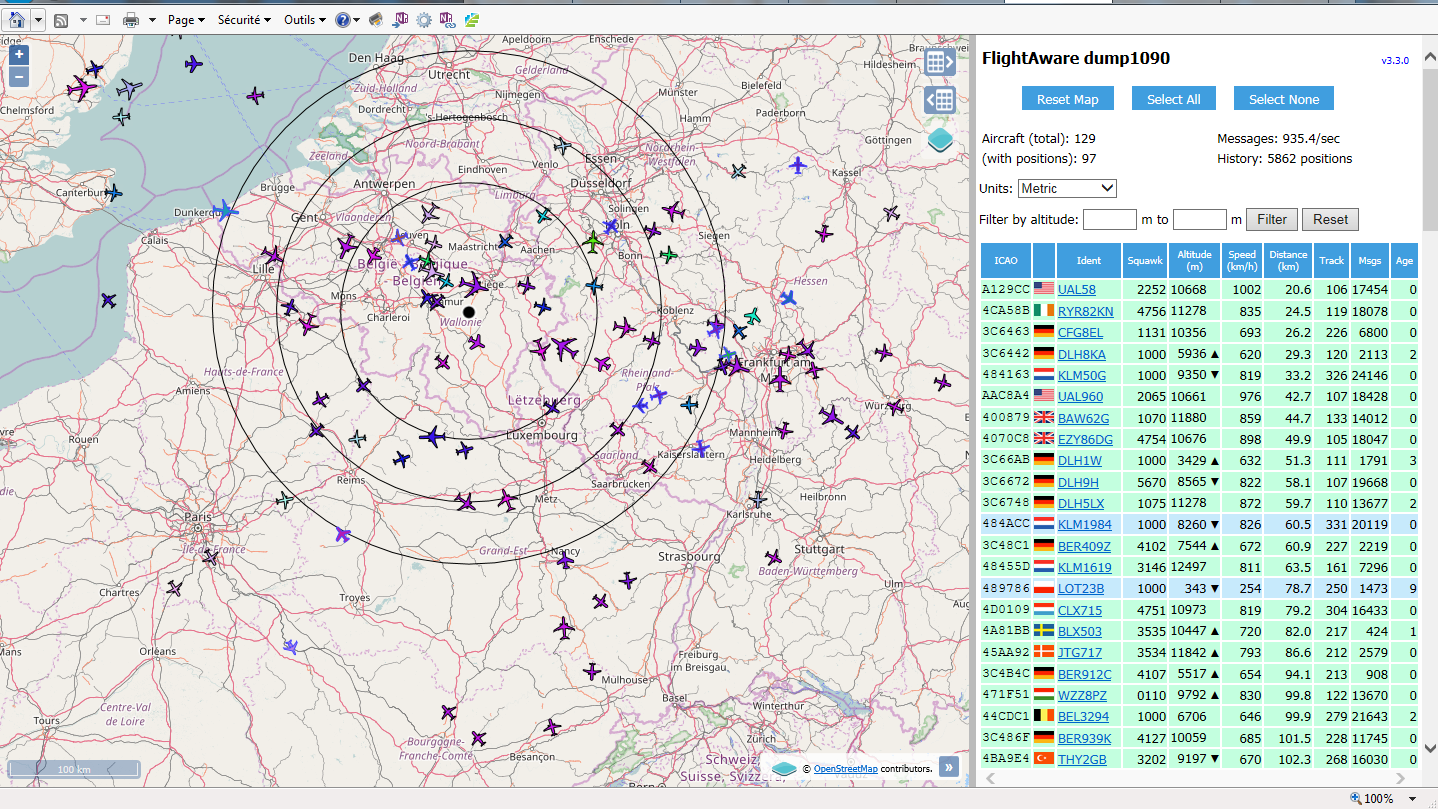Image resolution: width=1438 pixels, height=809 pixels.
Task: Click the table horizontal scrollbar left arrow
Action: pyautogui.click(x=989, y=778)
